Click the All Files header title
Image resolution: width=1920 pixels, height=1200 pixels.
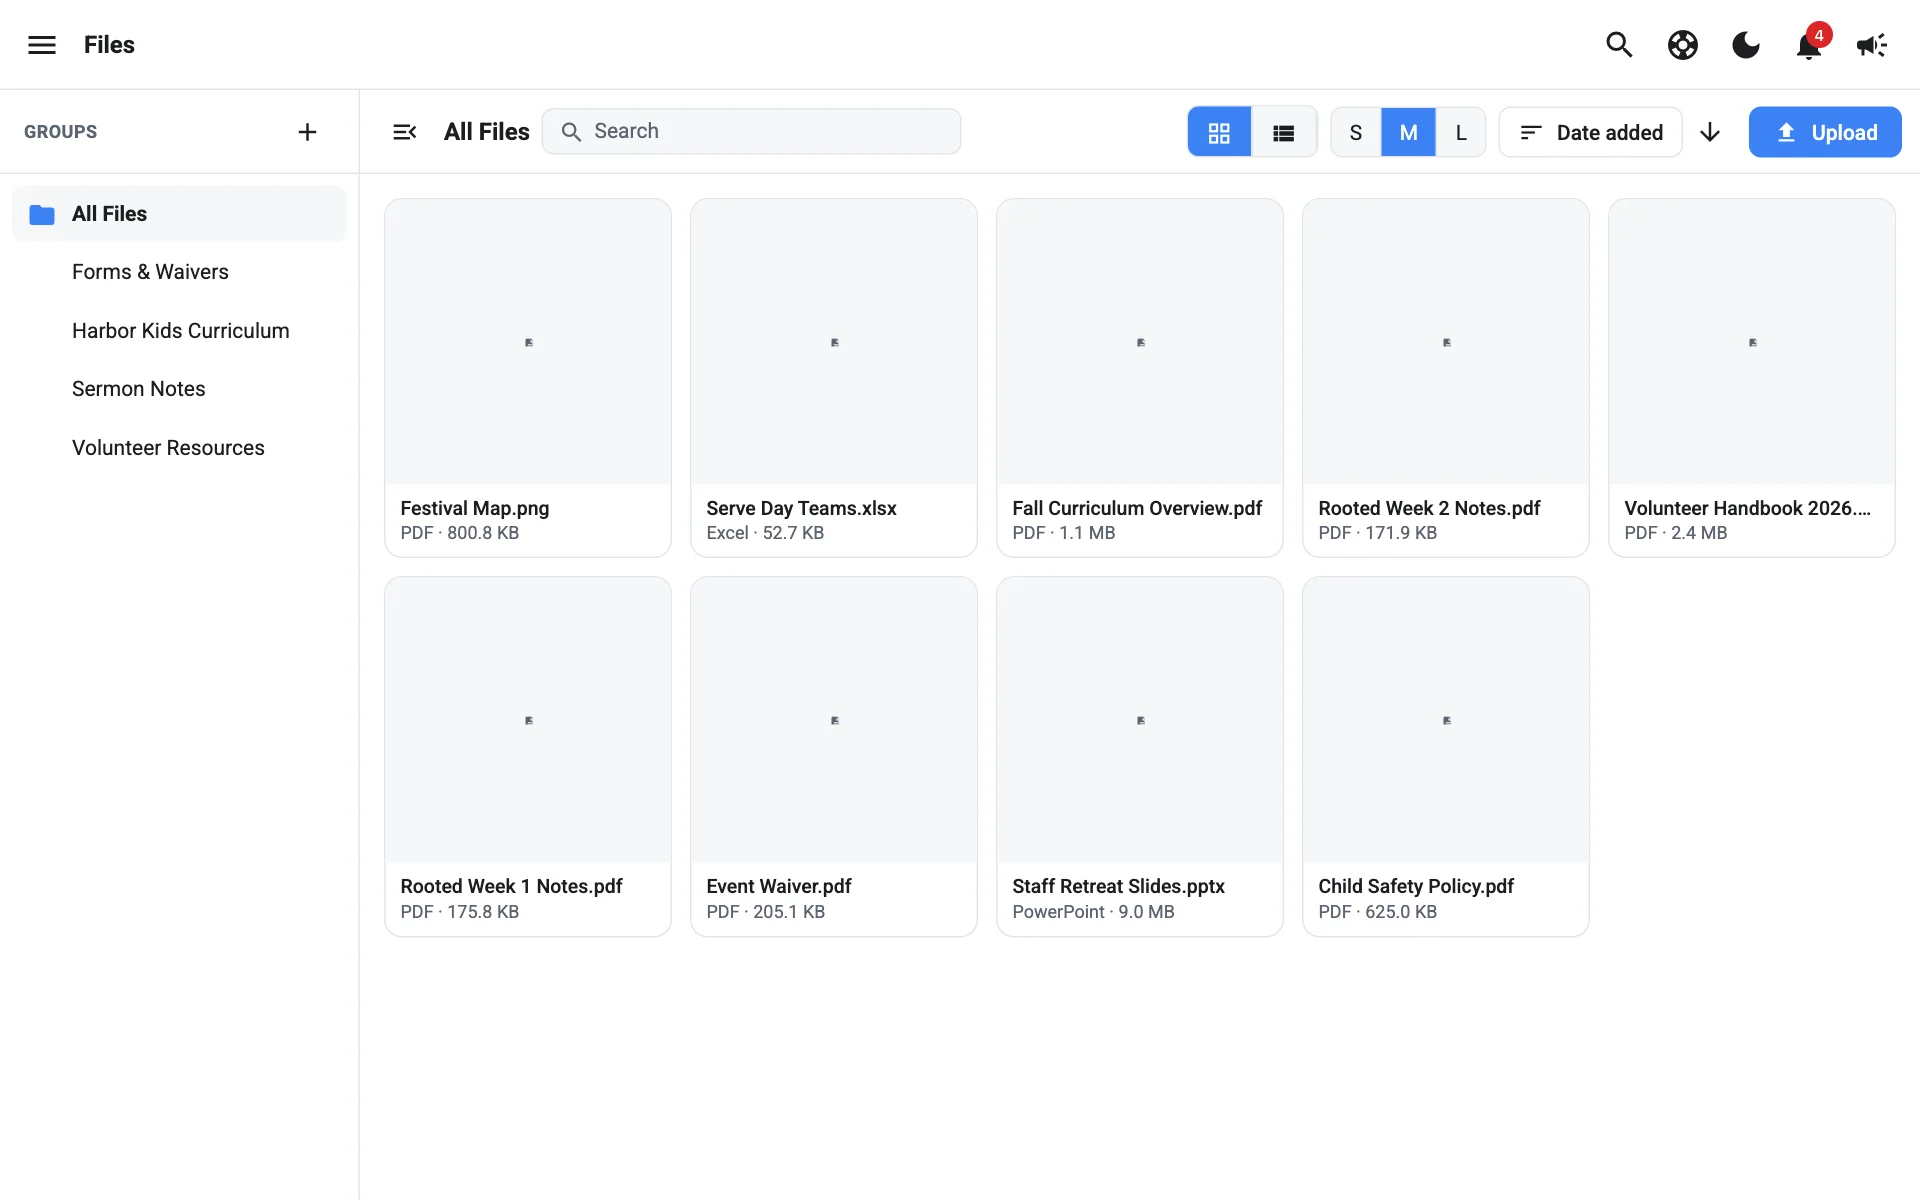coord(487,132)
